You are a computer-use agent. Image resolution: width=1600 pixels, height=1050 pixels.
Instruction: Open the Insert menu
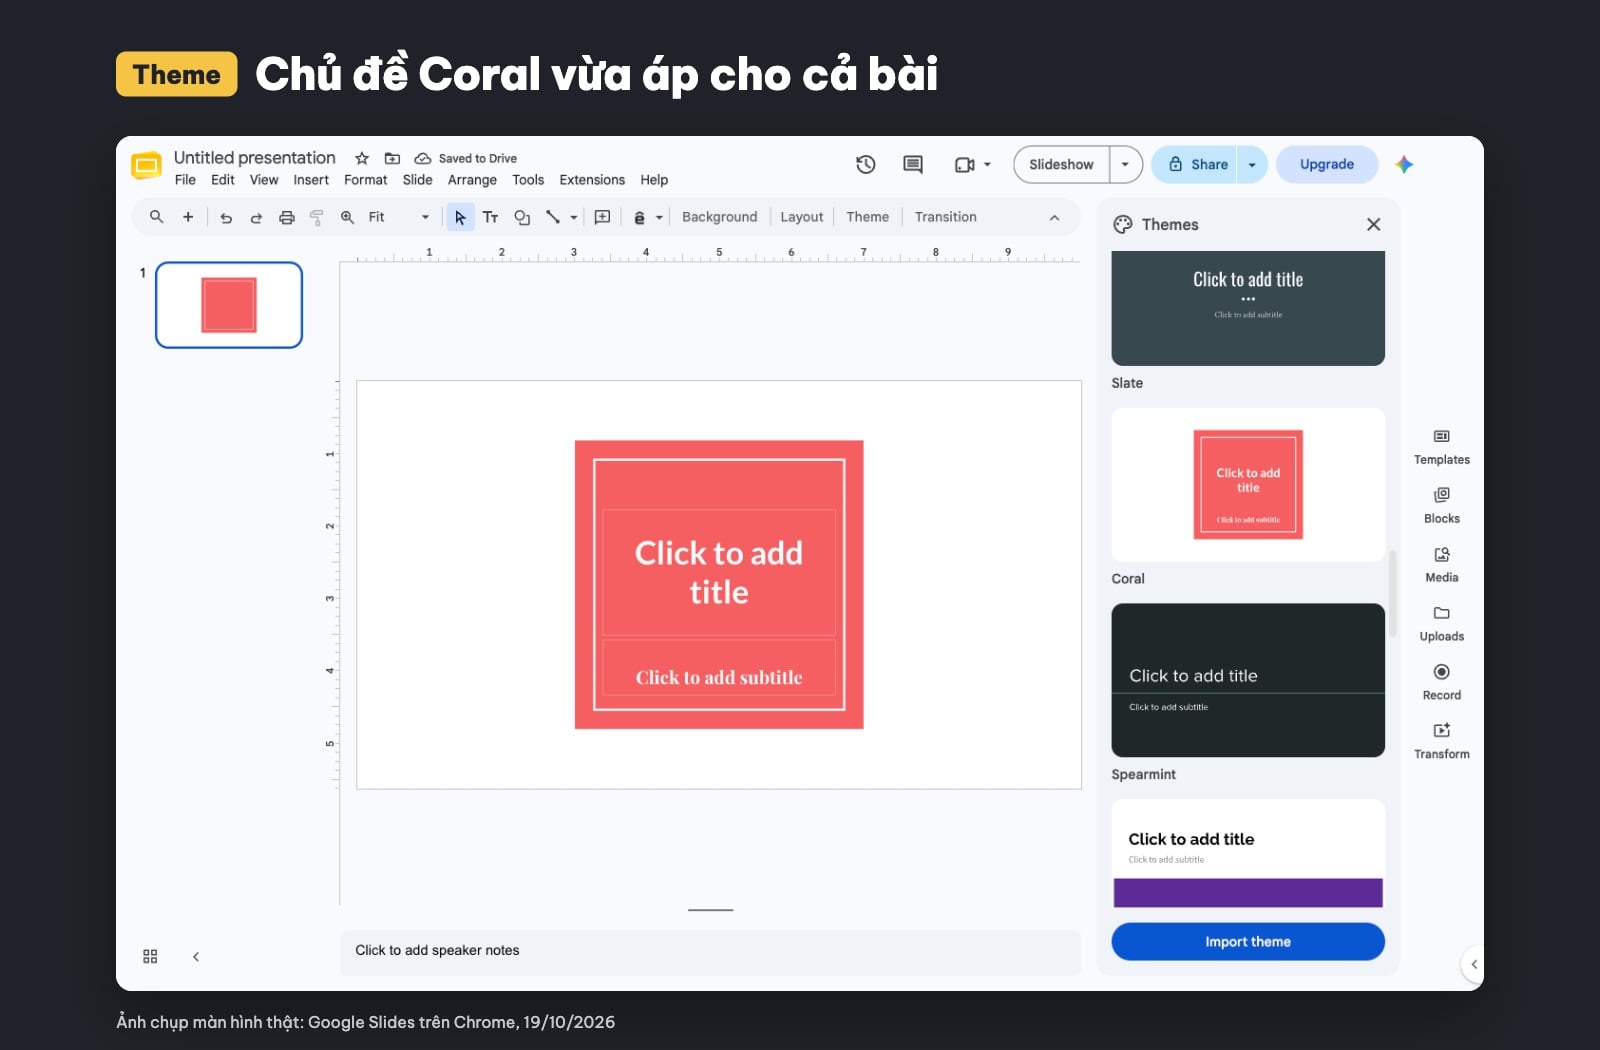tap(311, 180)
